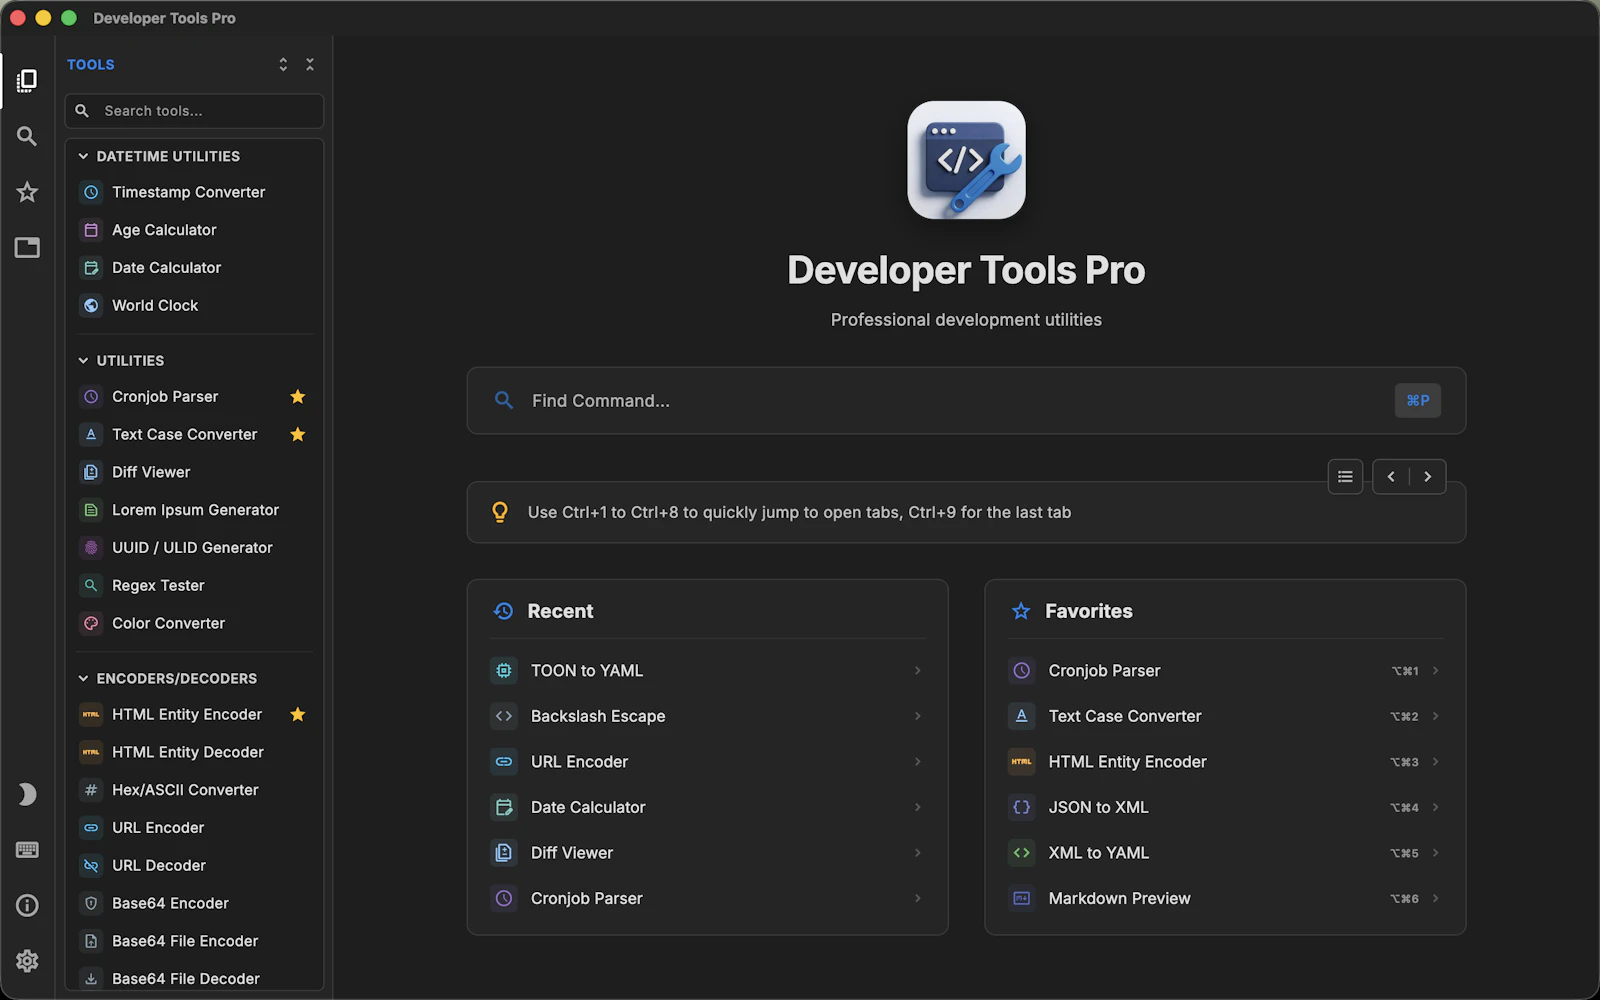The width and height of the screenshot is (1600, 1000).
Task: Collapse the Utilities section
Action: [x=83, y=360]
